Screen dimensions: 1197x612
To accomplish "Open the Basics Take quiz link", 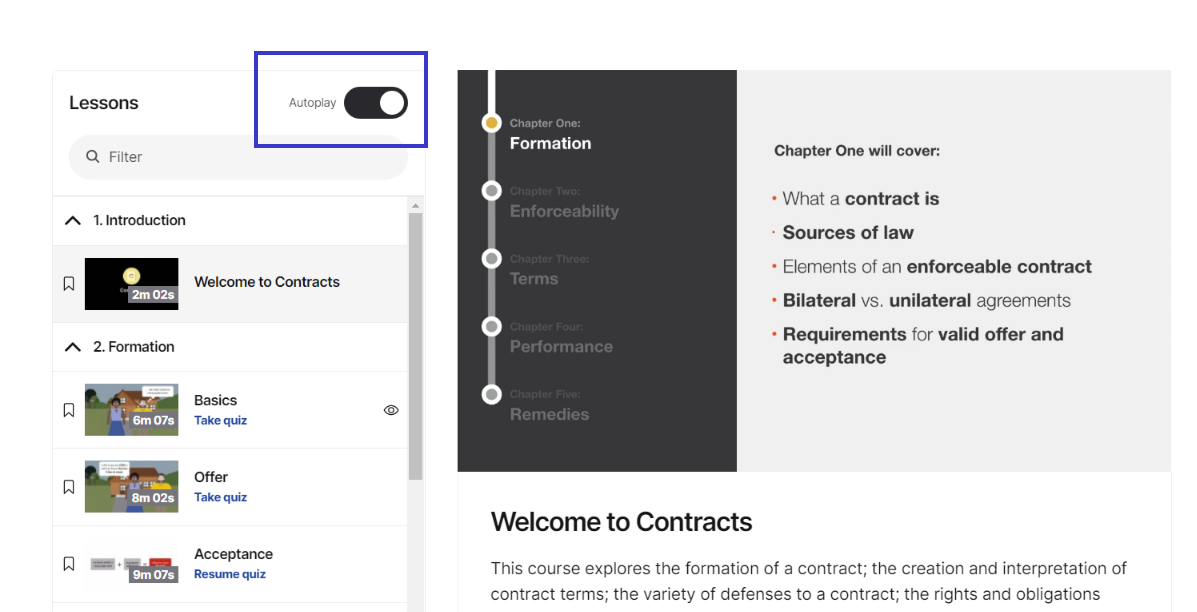I will point(221,420).
